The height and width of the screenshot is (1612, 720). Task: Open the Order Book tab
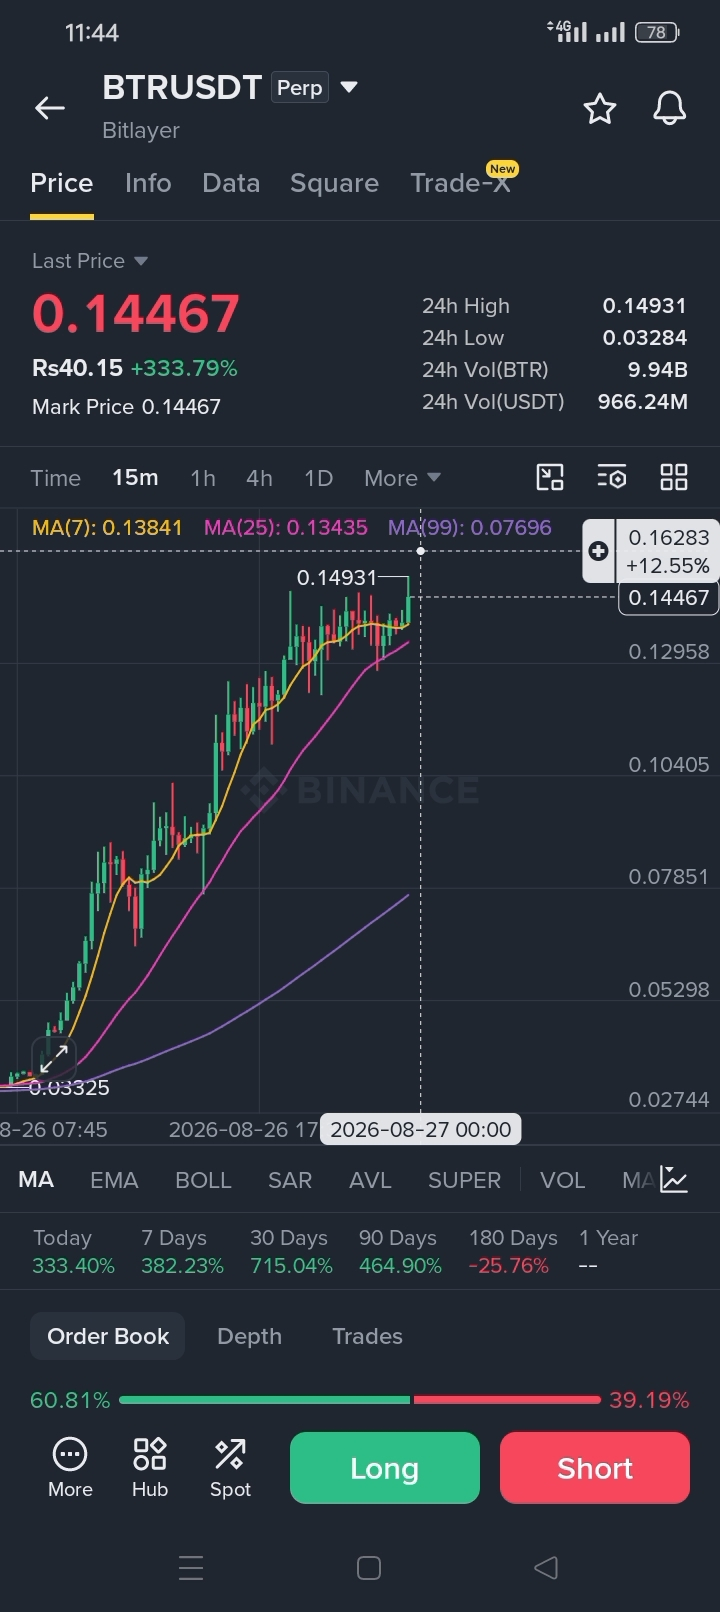click(x=108, y=1336)
